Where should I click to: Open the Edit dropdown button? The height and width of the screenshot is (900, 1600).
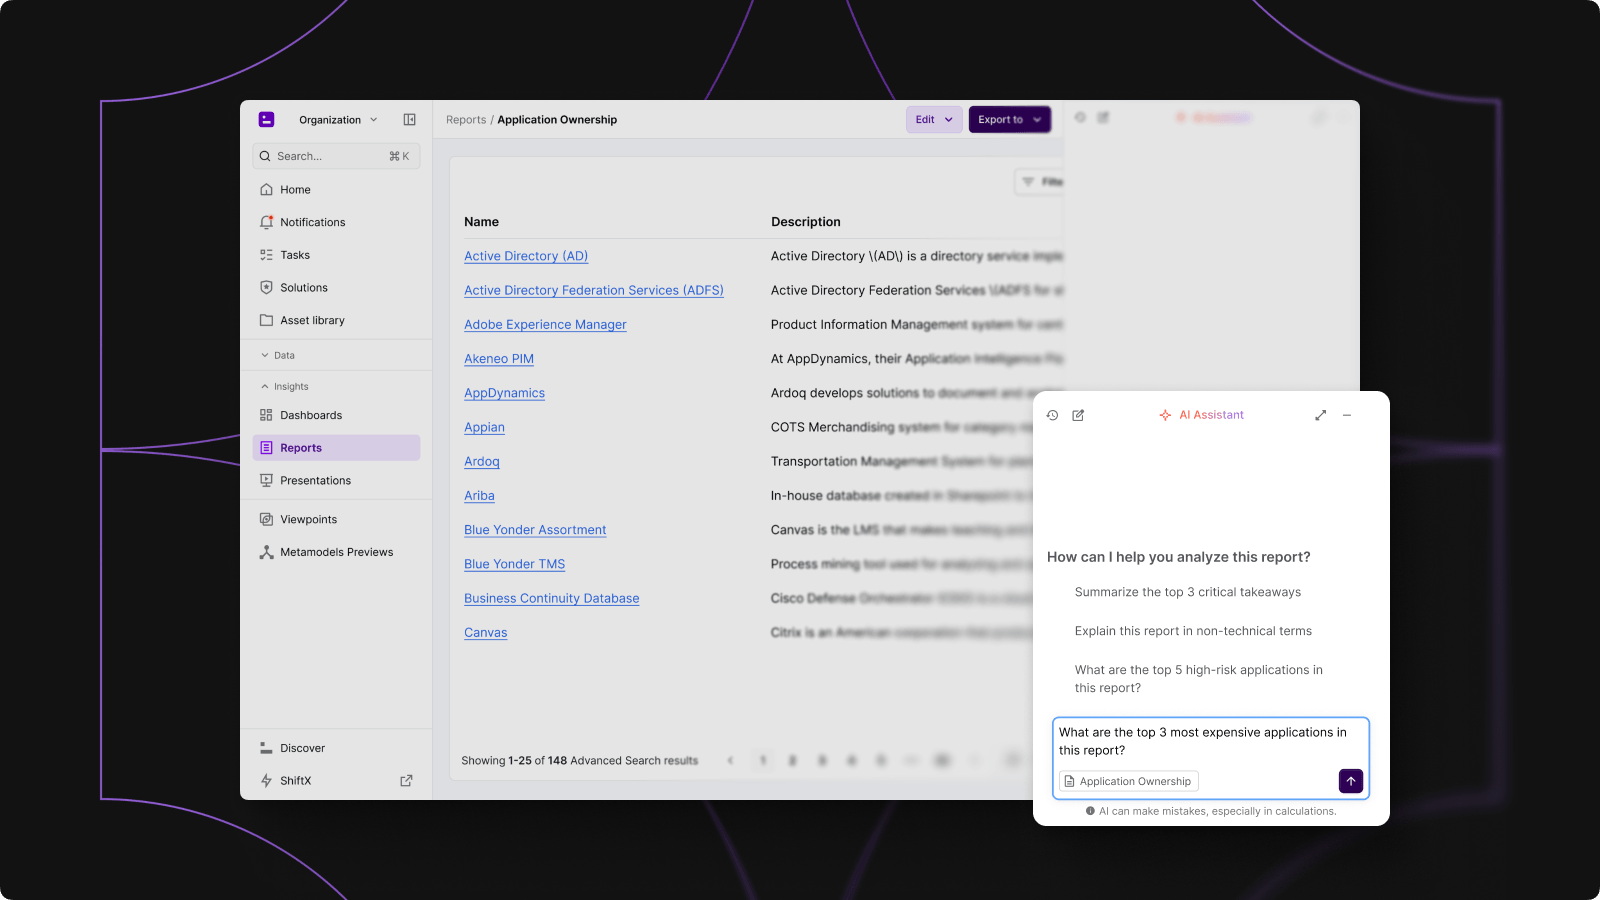(x=934, y=120)
